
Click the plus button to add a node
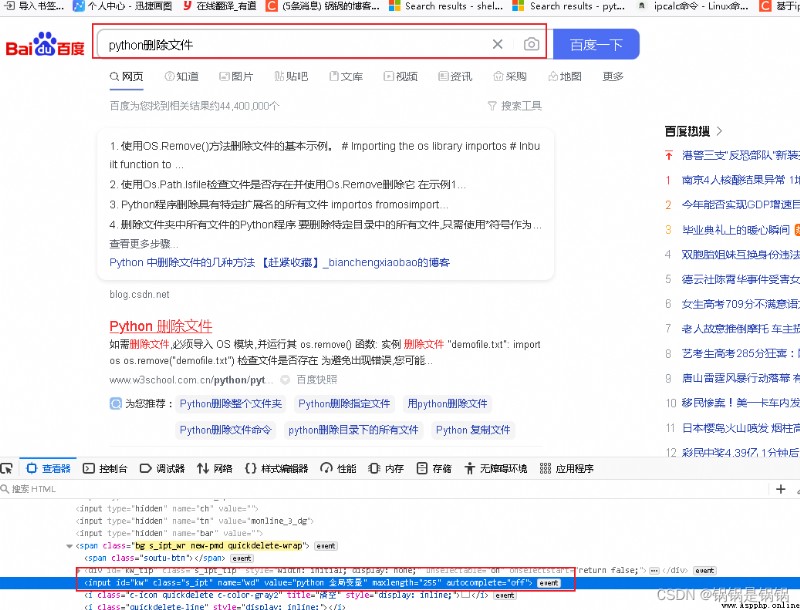pos(781,489)
